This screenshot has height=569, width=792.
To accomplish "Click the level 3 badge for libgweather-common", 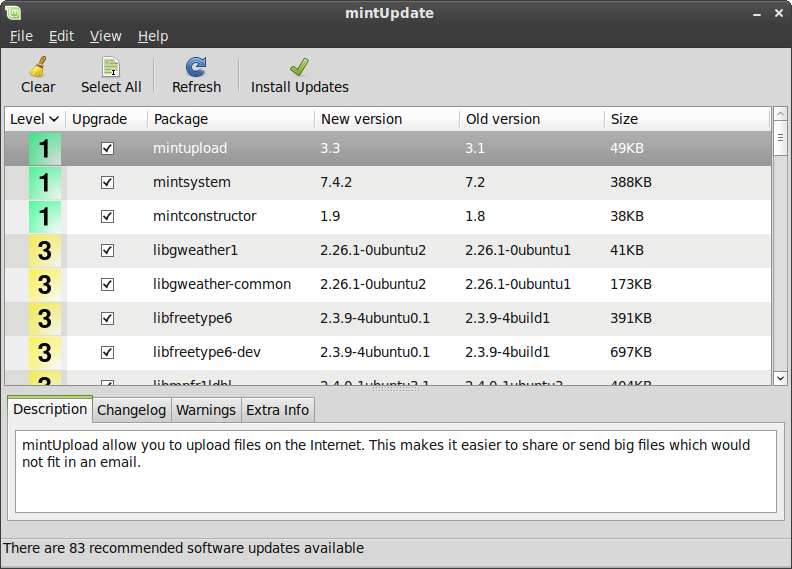I will [45, 284].
